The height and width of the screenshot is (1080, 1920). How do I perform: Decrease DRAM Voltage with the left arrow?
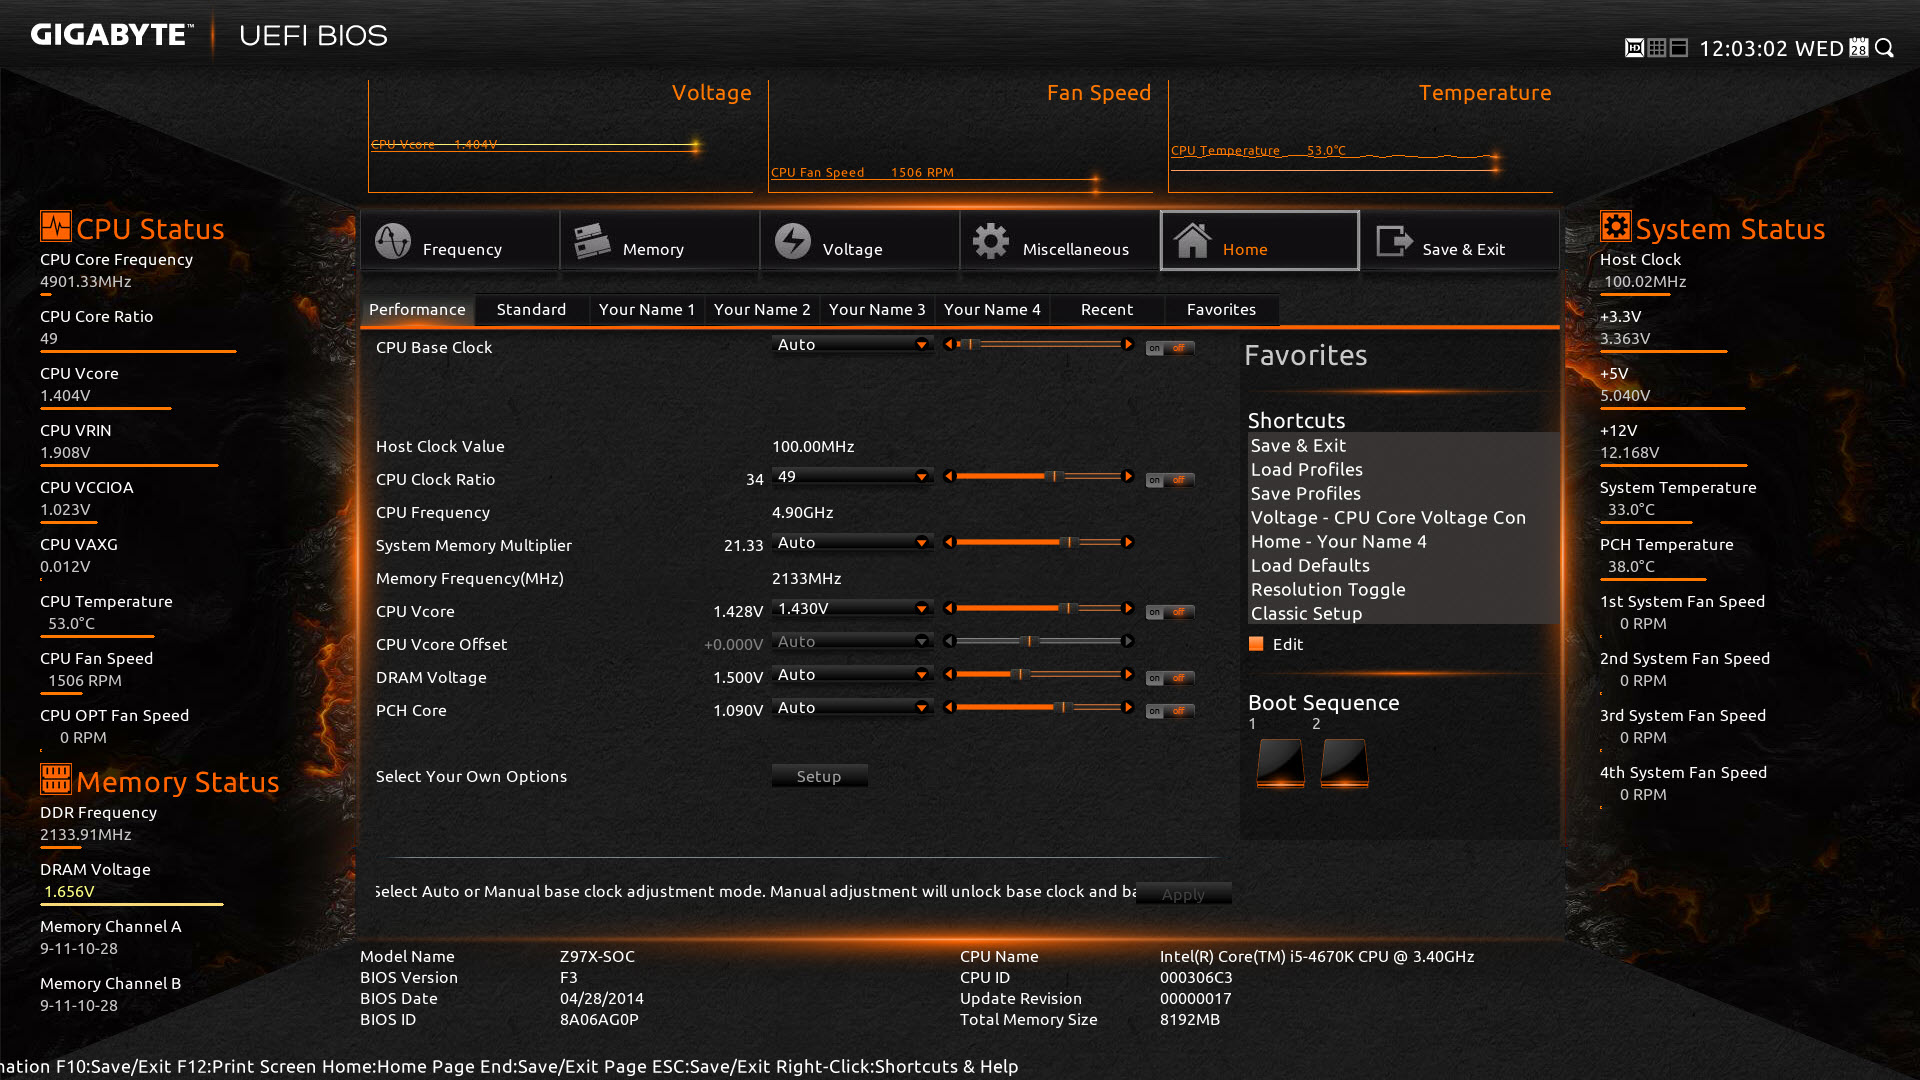[949, 674]
